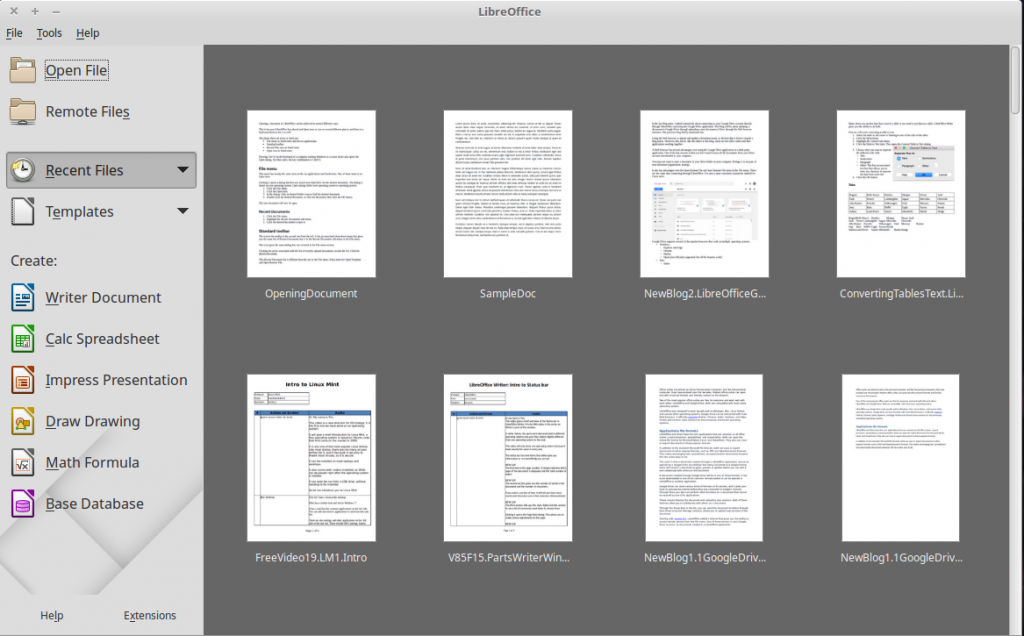Click the Calc Spreadsheet icon

[x=23, y=338]
